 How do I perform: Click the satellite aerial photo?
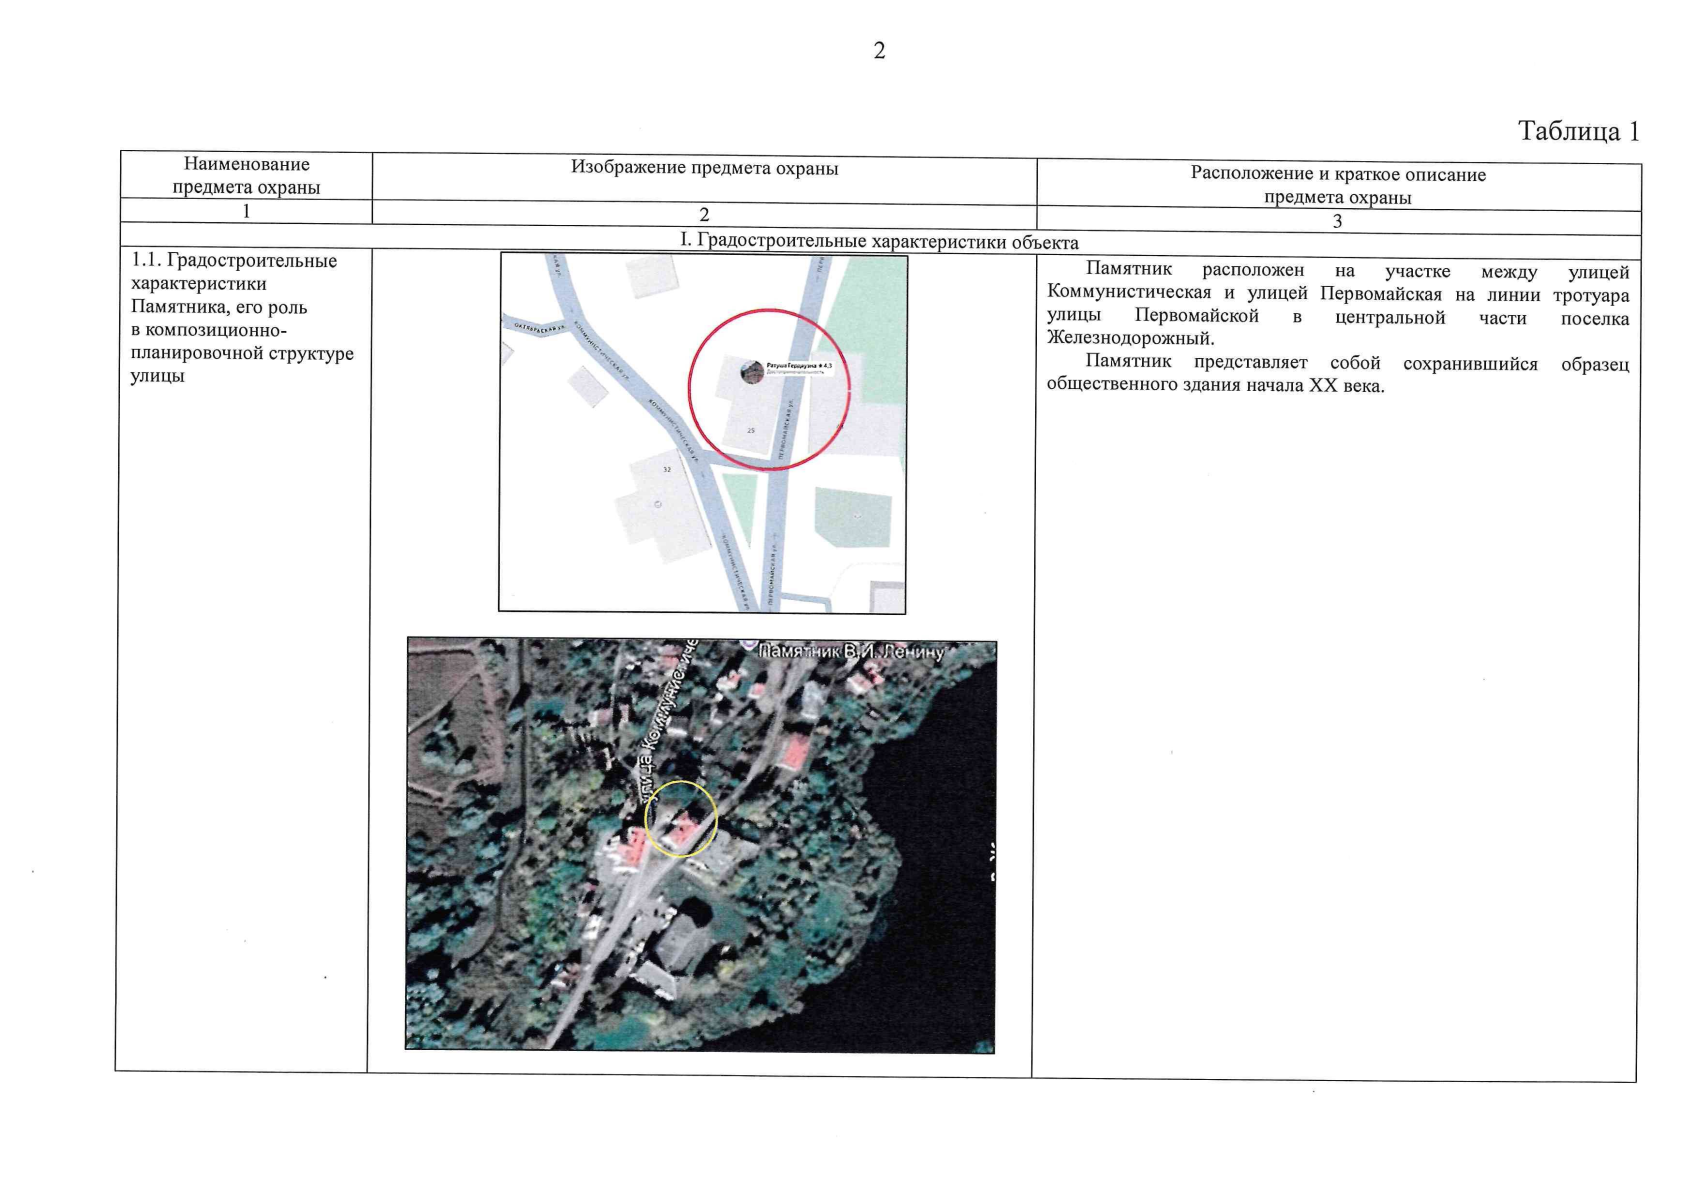click(x=700, y=845)
